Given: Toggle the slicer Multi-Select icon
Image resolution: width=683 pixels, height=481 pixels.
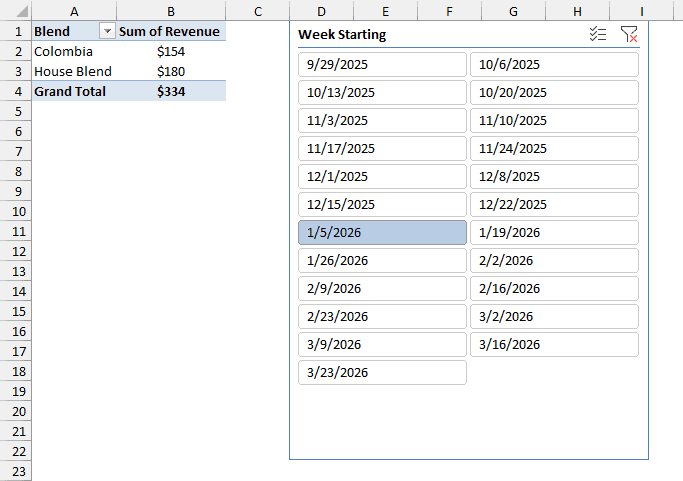Looking at the screenshot, I should (598, 34).
